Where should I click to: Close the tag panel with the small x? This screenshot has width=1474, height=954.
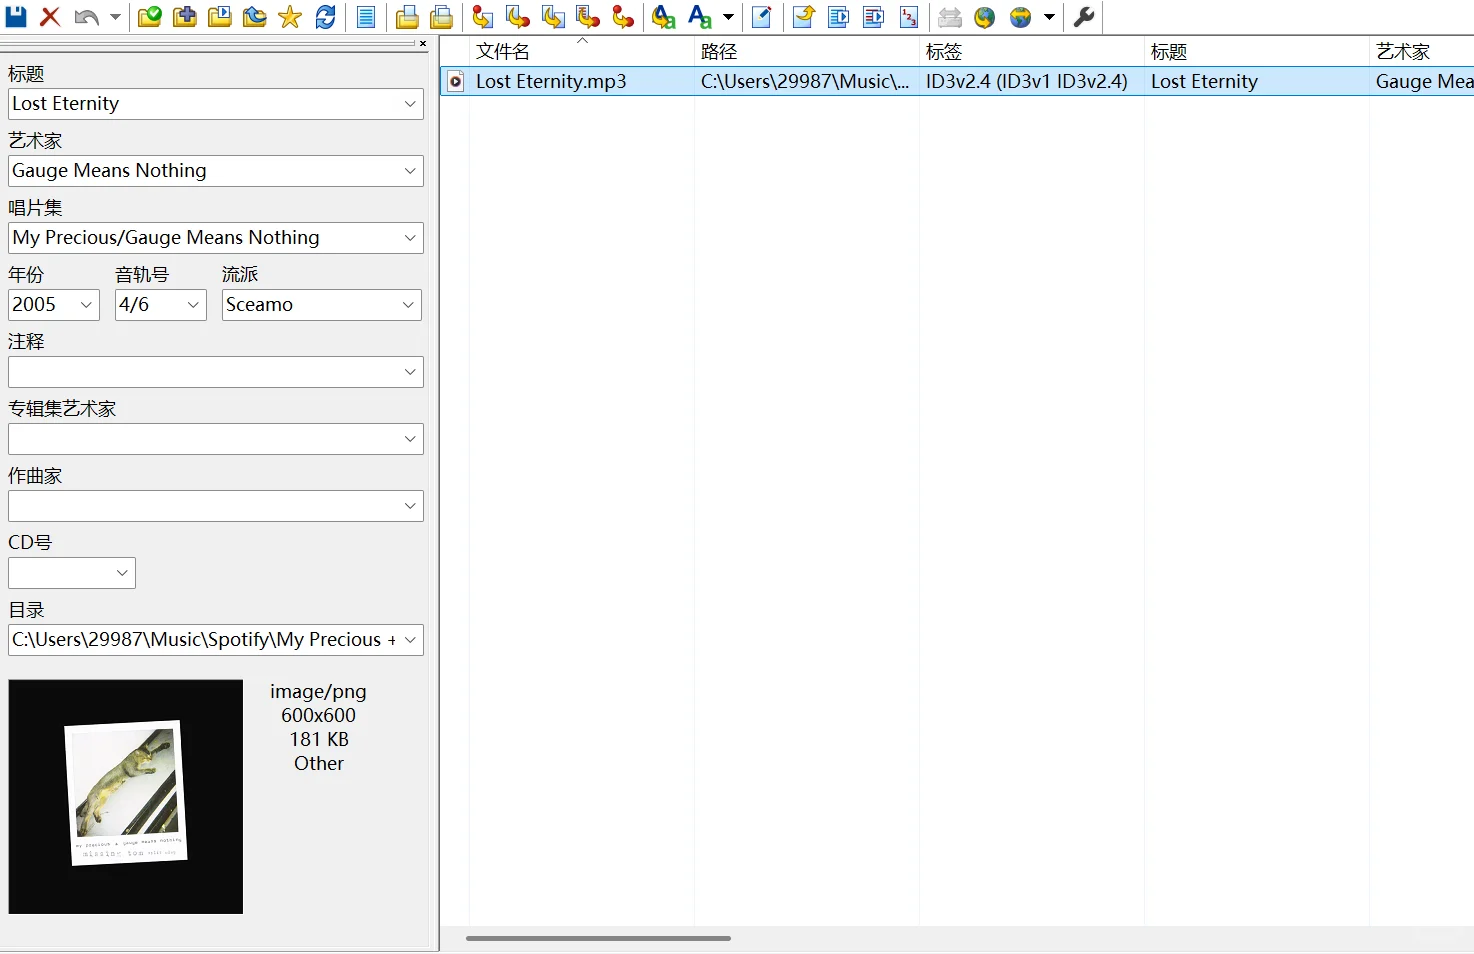(423, 43)
